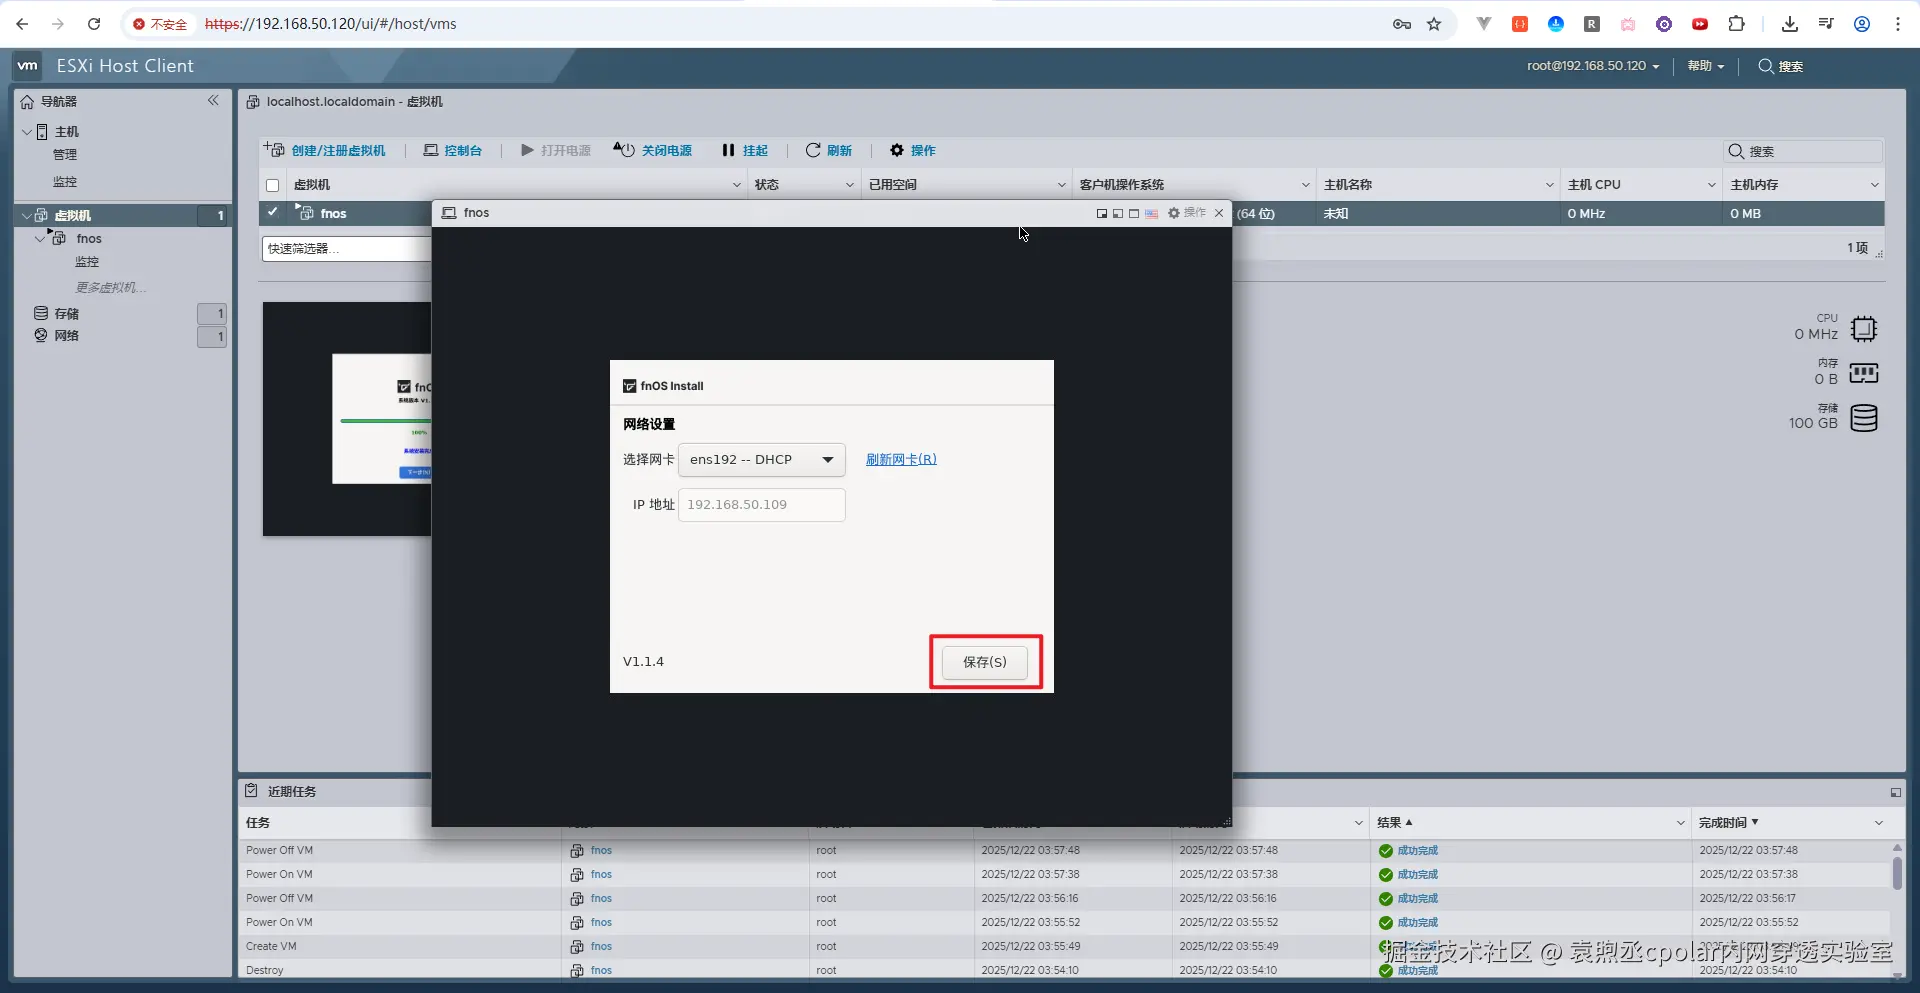Screen dimensions: 1920x993
Task: Select Manage (管理) under Host in navigator
Action: (65, 155)
